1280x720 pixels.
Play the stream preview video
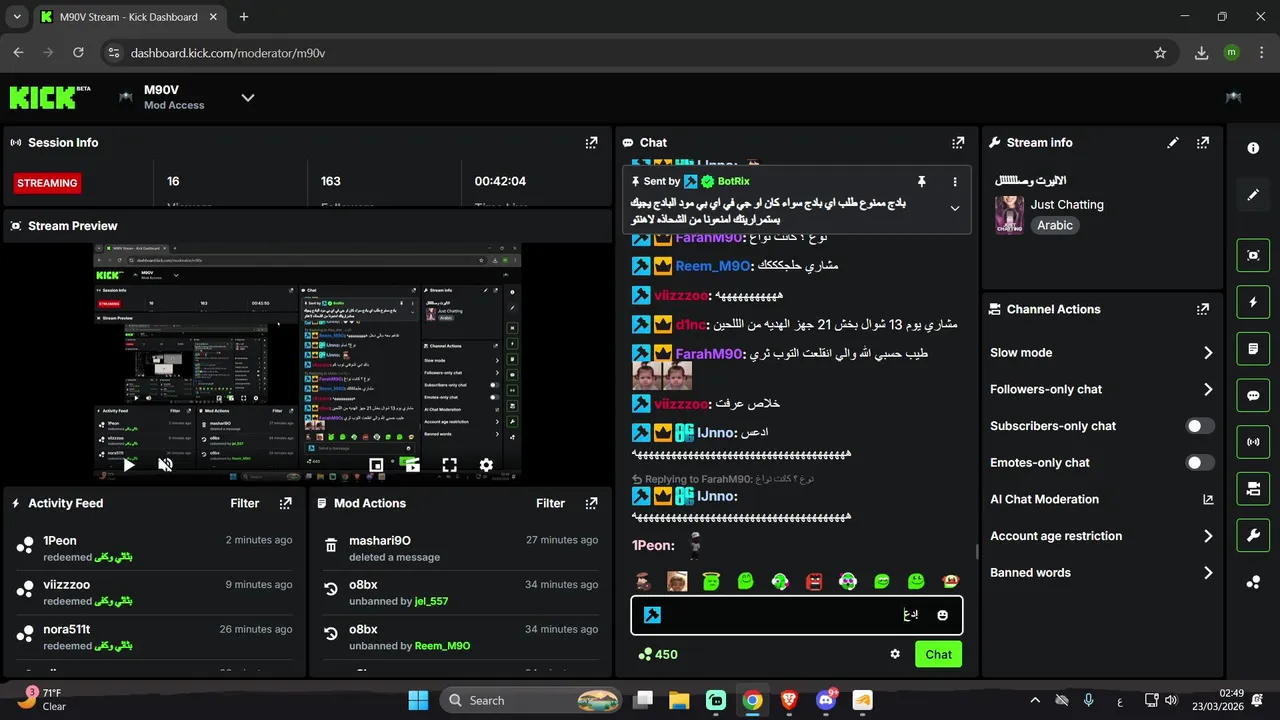[128, 465]
